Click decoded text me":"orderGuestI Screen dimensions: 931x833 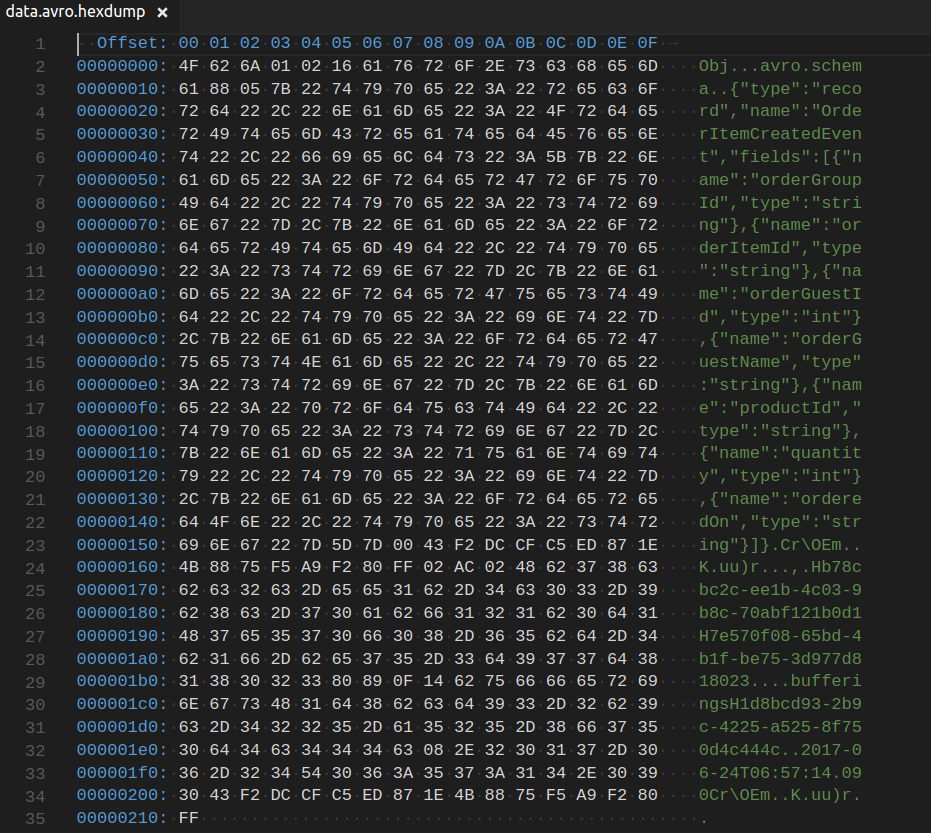[x=780, y=294]
